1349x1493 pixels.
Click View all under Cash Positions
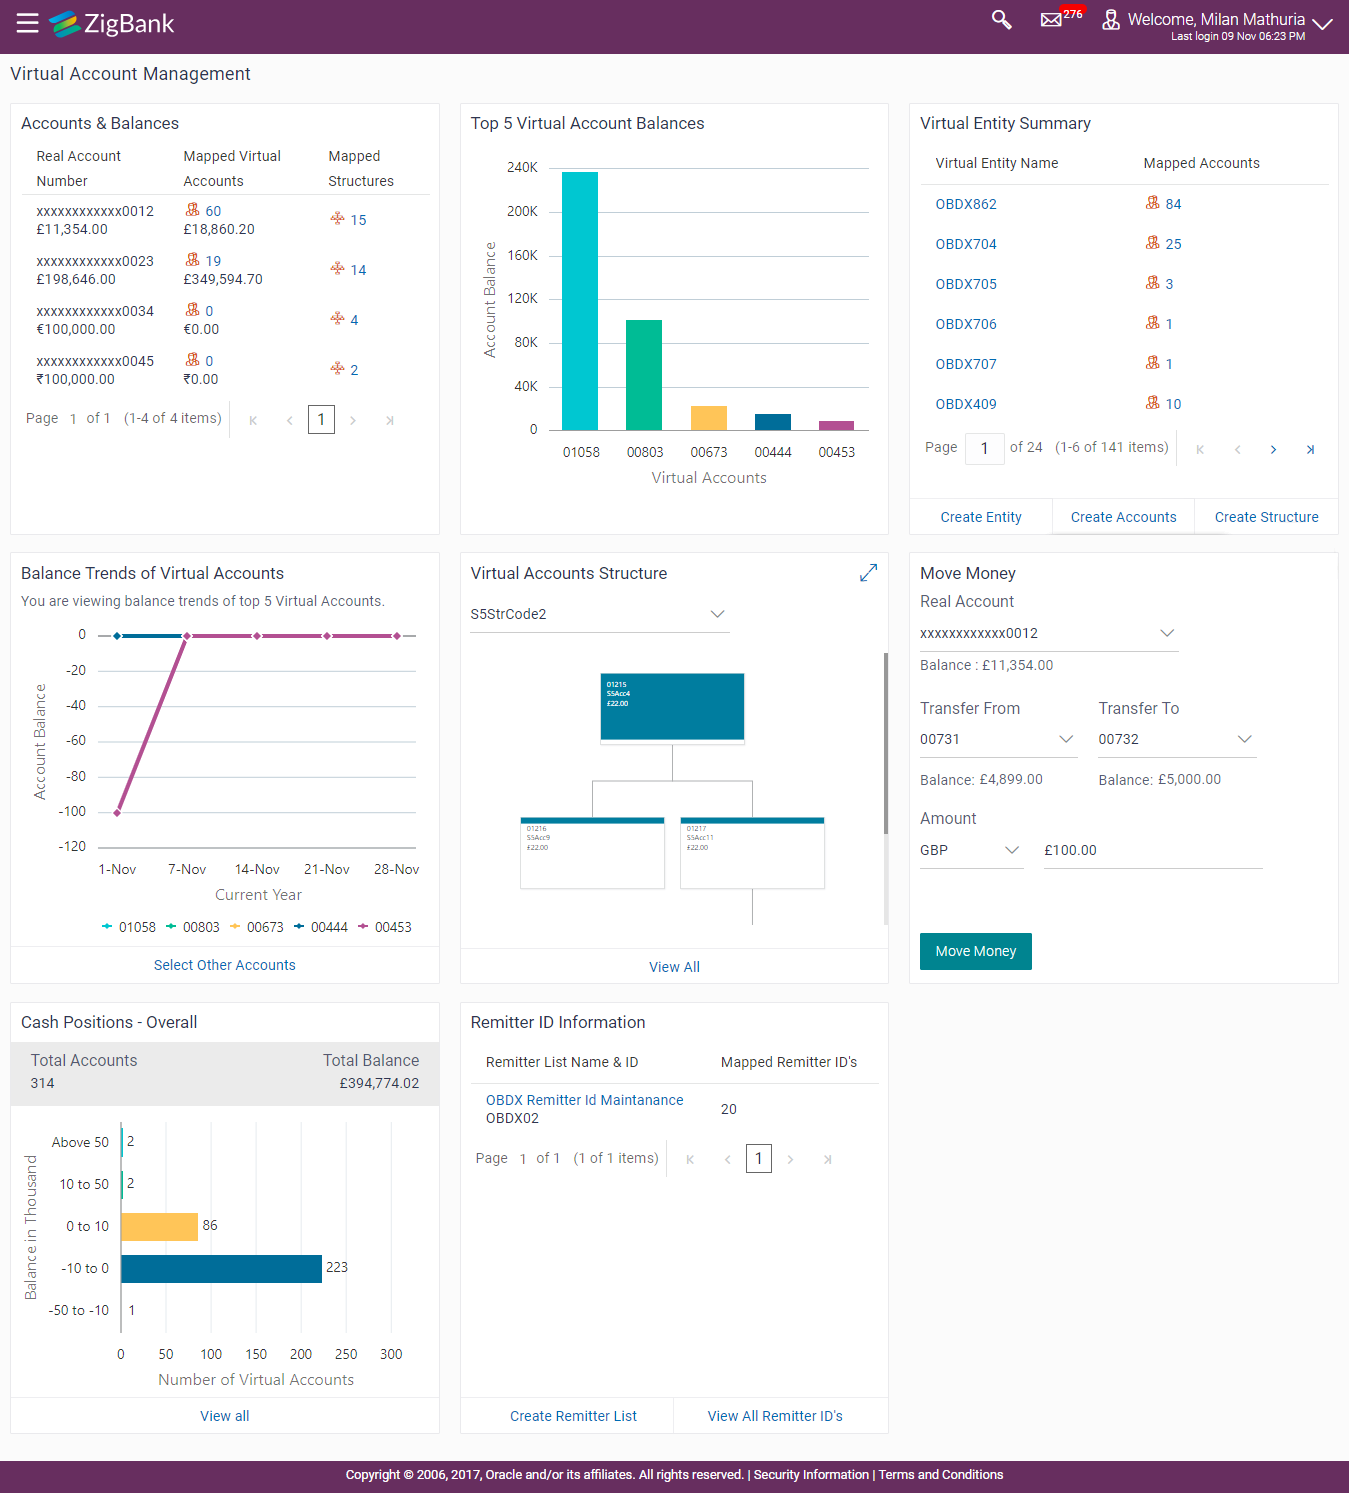coord(224,1416)
